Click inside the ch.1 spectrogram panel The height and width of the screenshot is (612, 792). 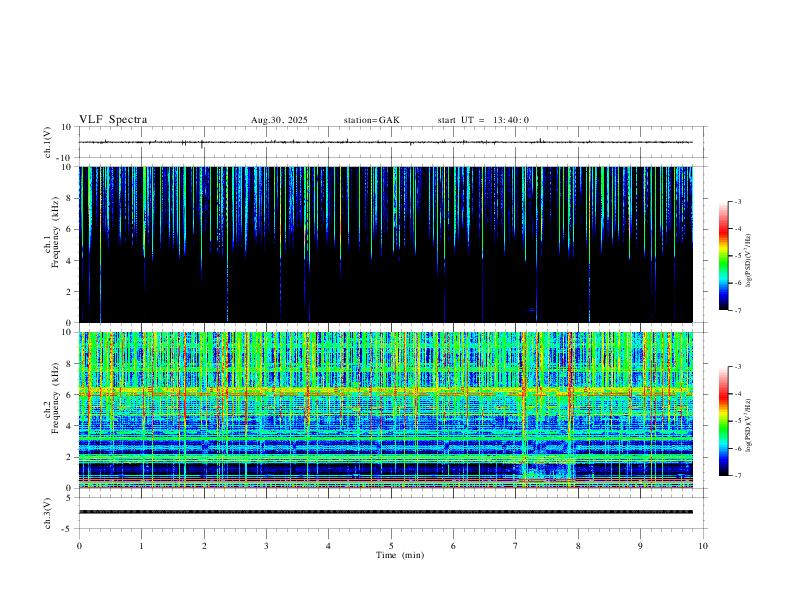click(386, 244)
